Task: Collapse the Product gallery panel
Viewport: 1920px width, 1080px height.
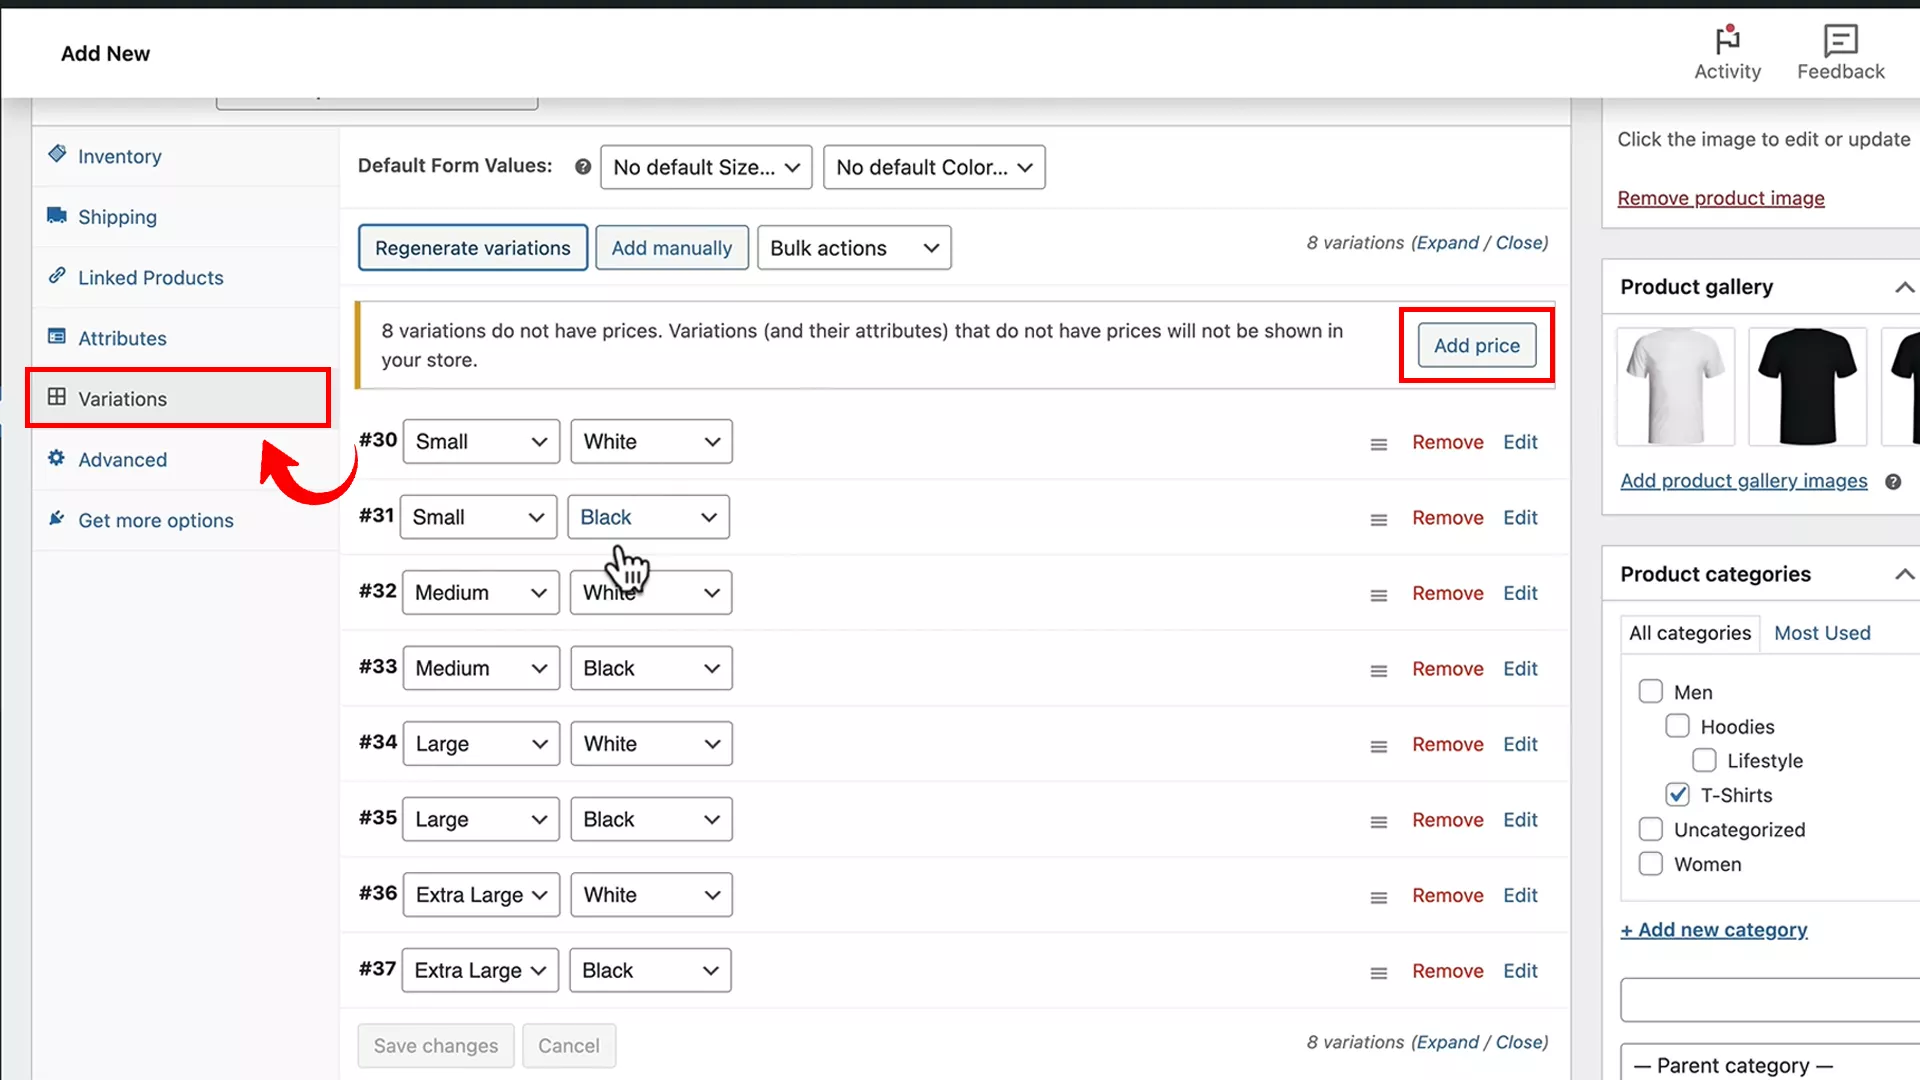Action: pyautogui.click(x=1904, y=287)
